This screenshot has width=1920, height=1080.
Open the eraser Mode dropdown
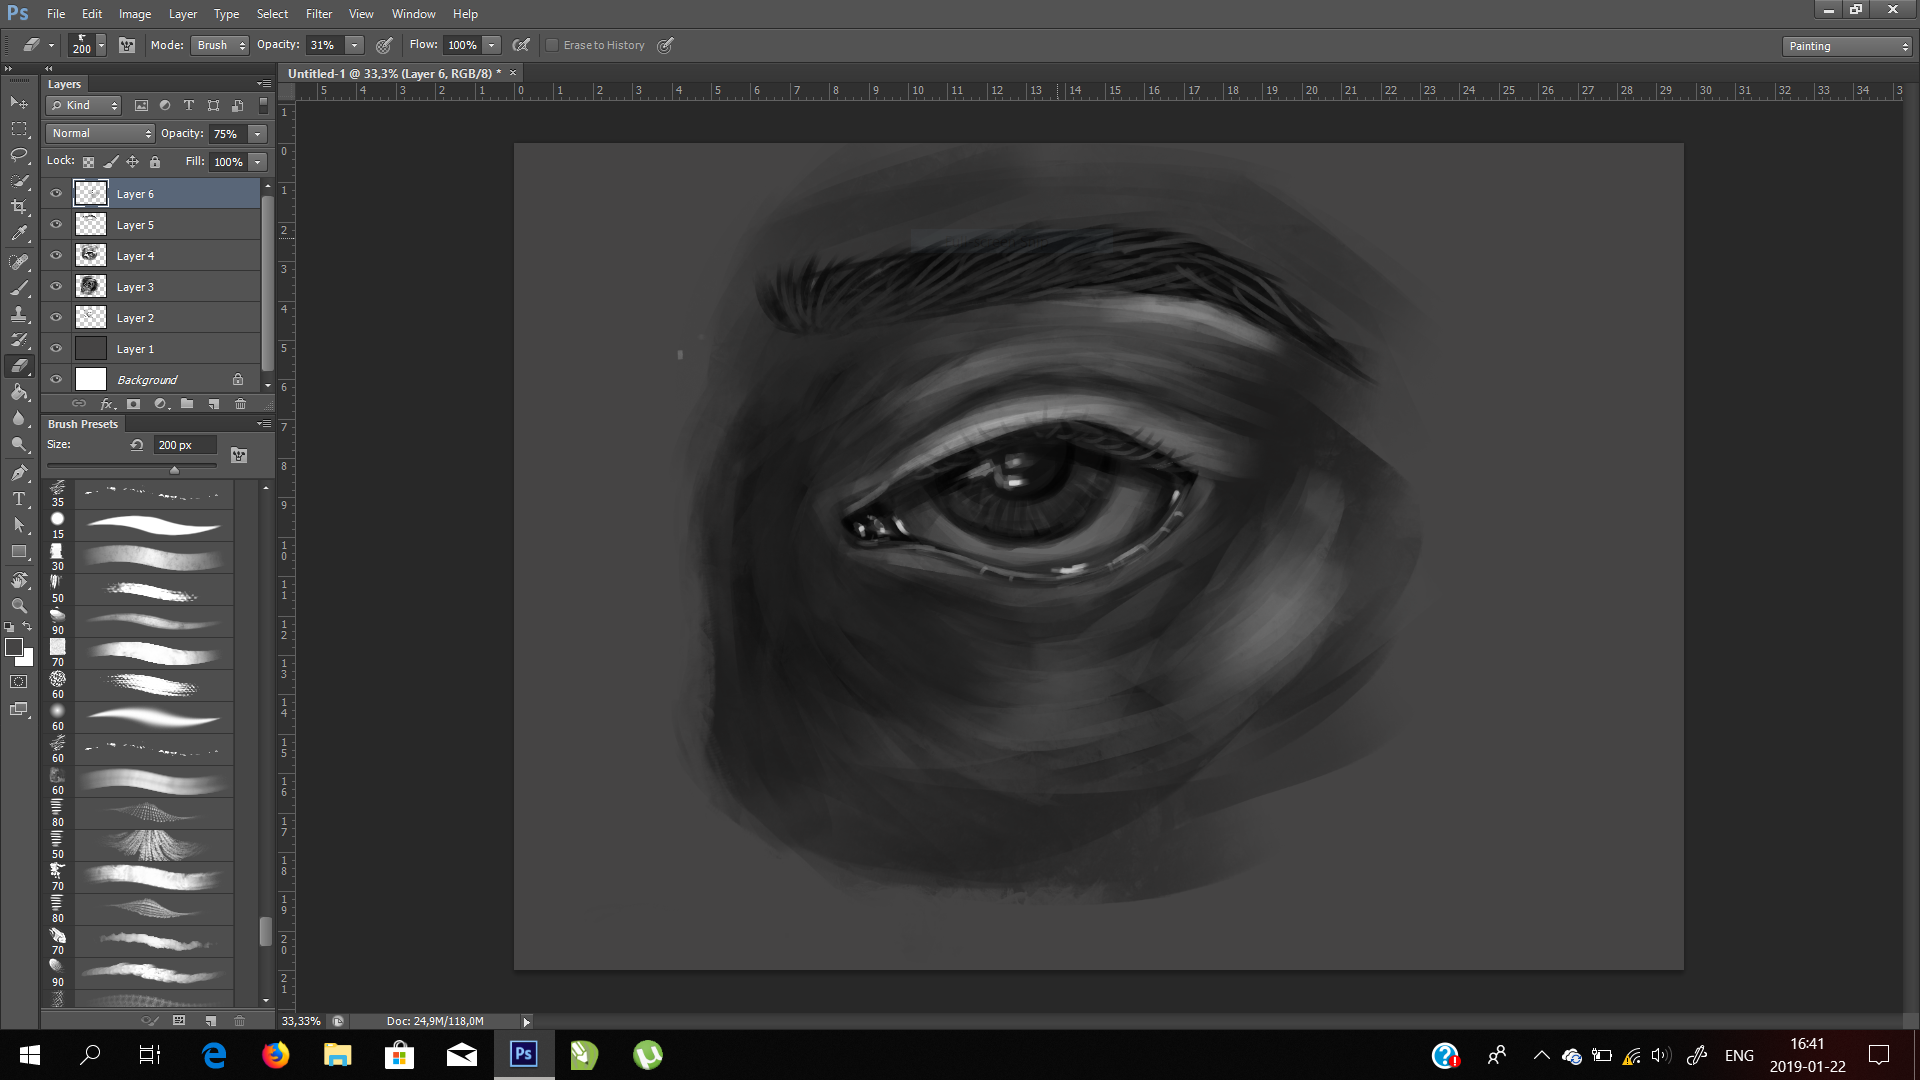click(x=220, y=45)
